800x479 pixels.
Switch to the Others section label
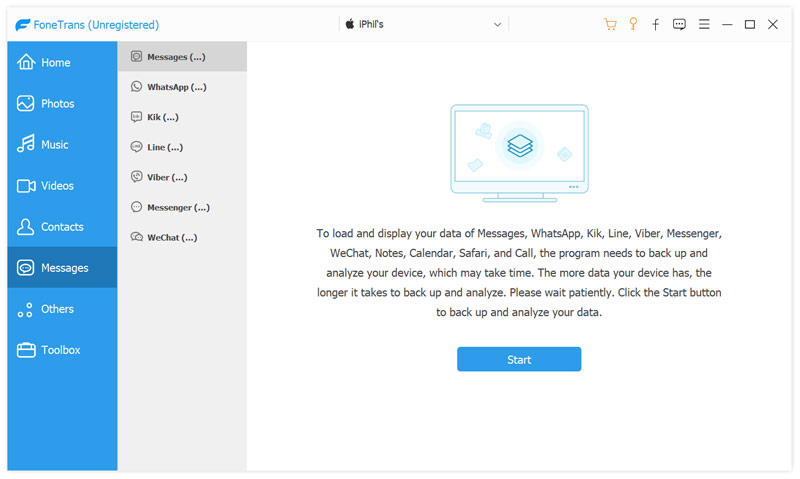click(57, 309)
